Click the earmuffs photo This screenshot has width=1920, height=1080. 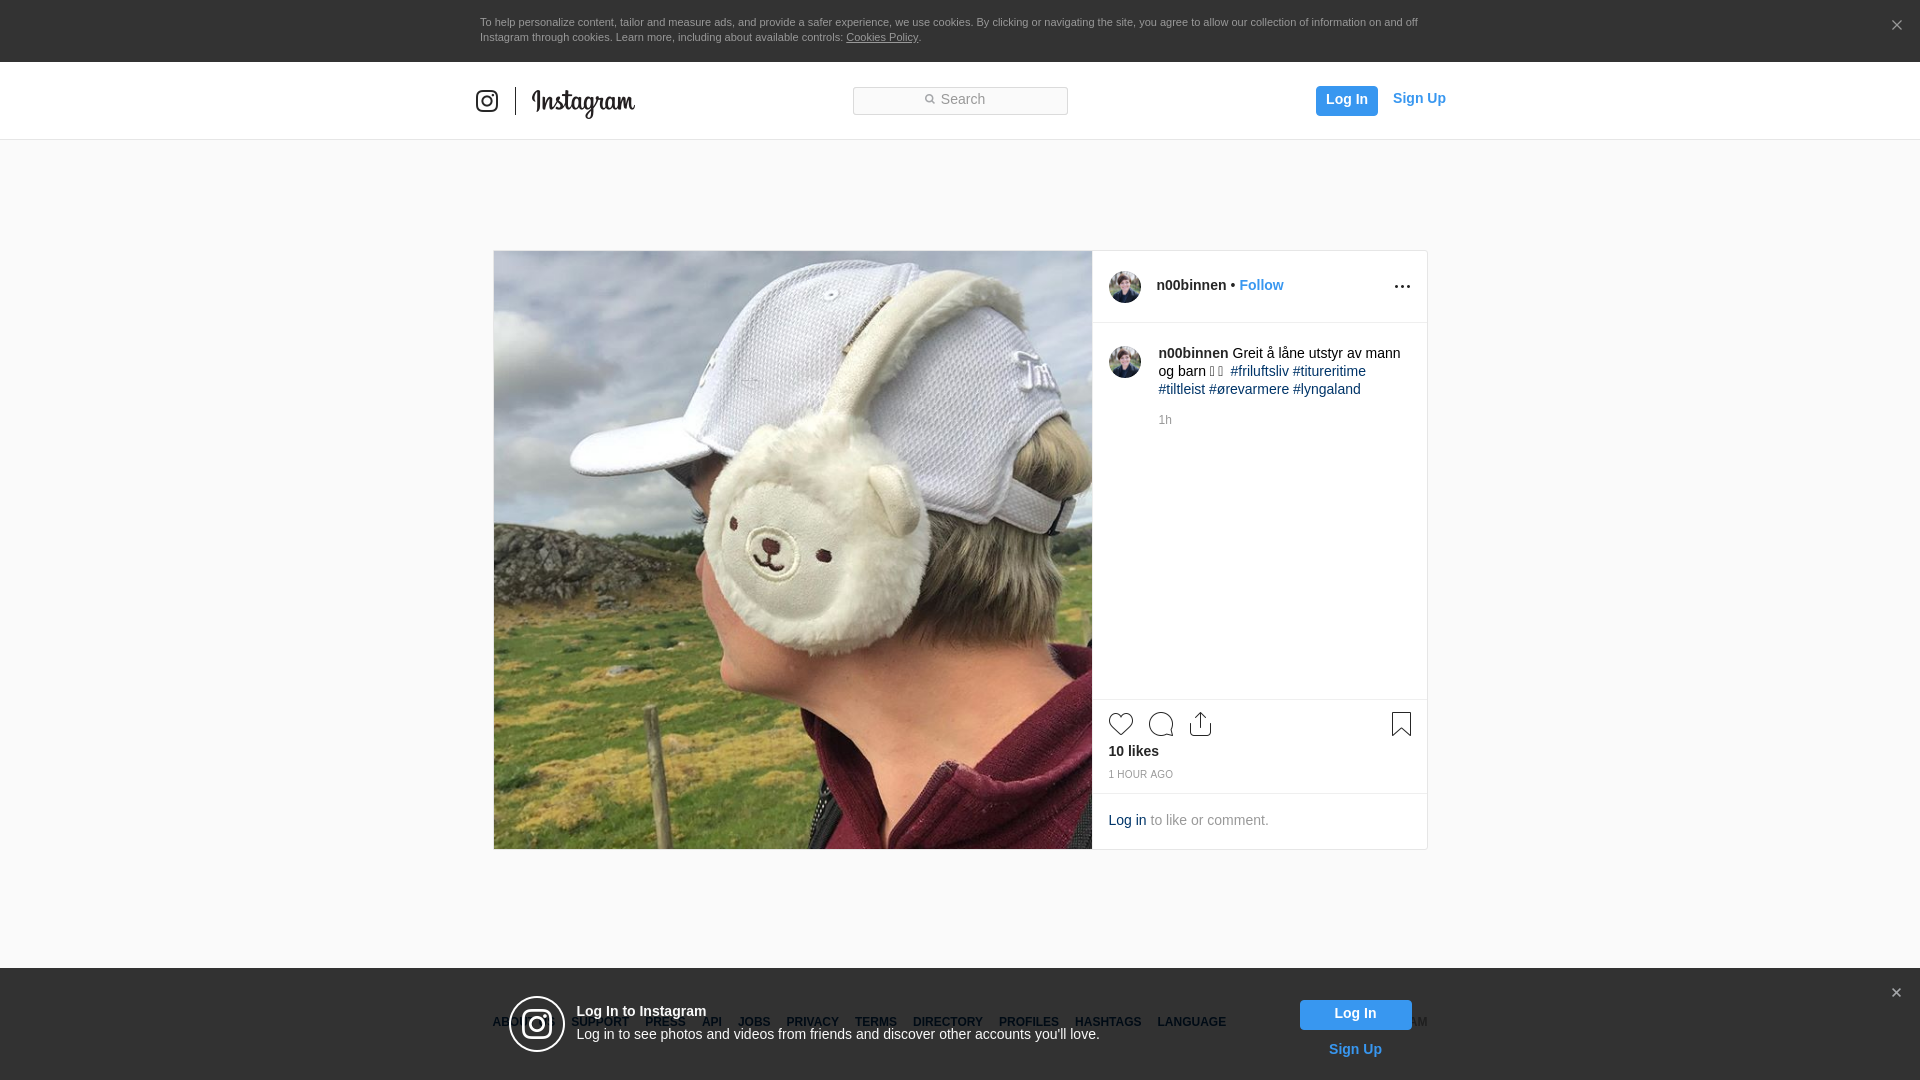tap(792, 550)
